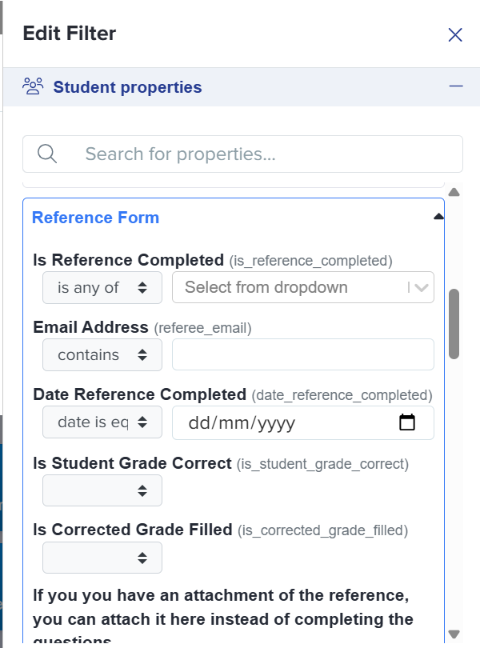
Task: Click the Student properties section header
Action: (241, 87)
